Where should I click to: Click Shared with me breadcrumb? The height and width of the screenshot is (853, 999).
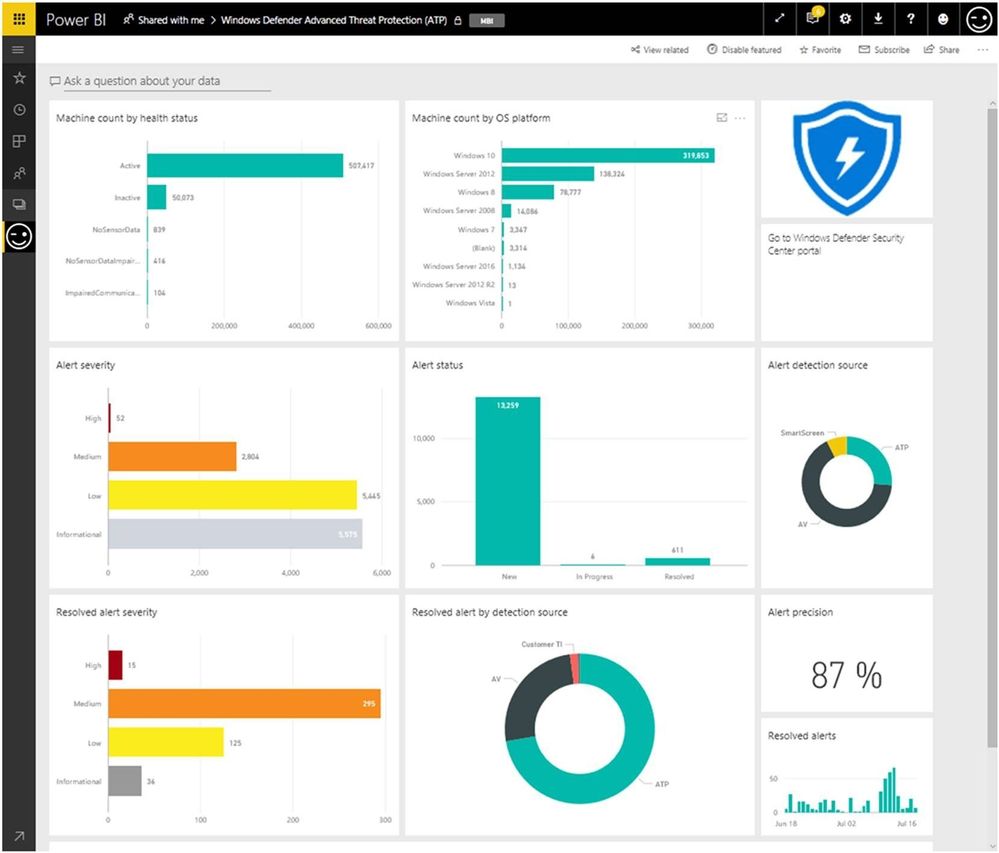point(164,20)
